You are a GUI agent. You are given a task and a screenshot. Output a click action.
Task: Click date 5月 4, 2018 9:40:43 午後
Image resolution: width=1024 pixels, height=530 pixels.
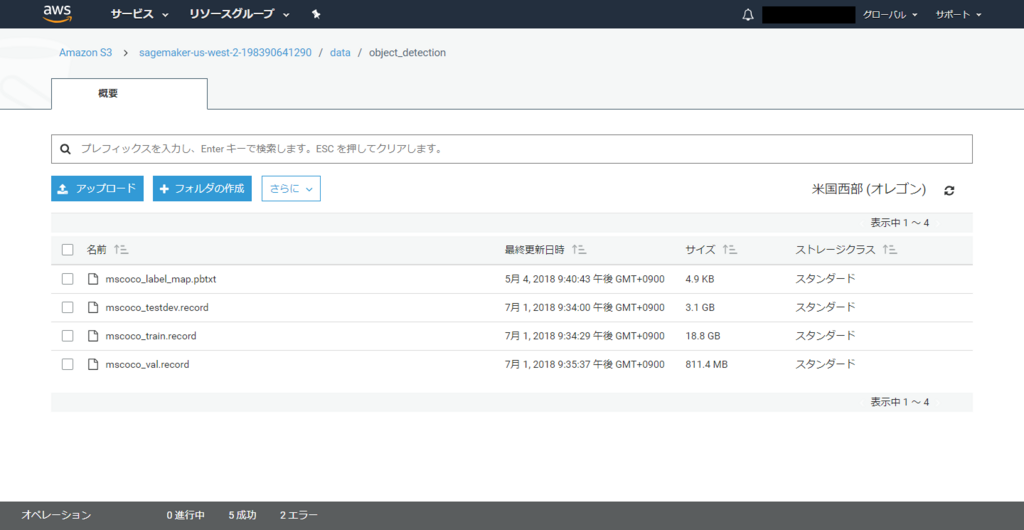(x=584, y=279)
